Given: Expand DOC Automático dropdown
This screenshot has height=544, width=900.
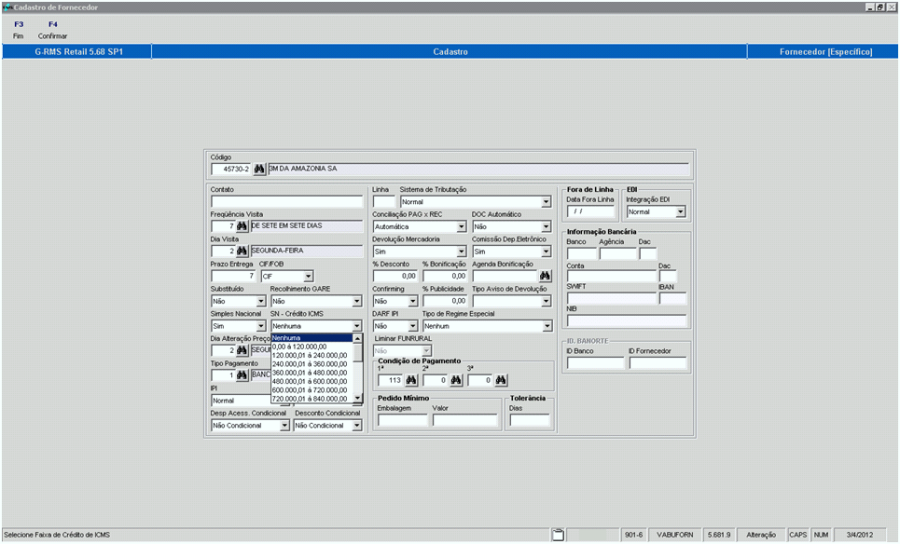Looking at the screenshot, I should [546, 227].
